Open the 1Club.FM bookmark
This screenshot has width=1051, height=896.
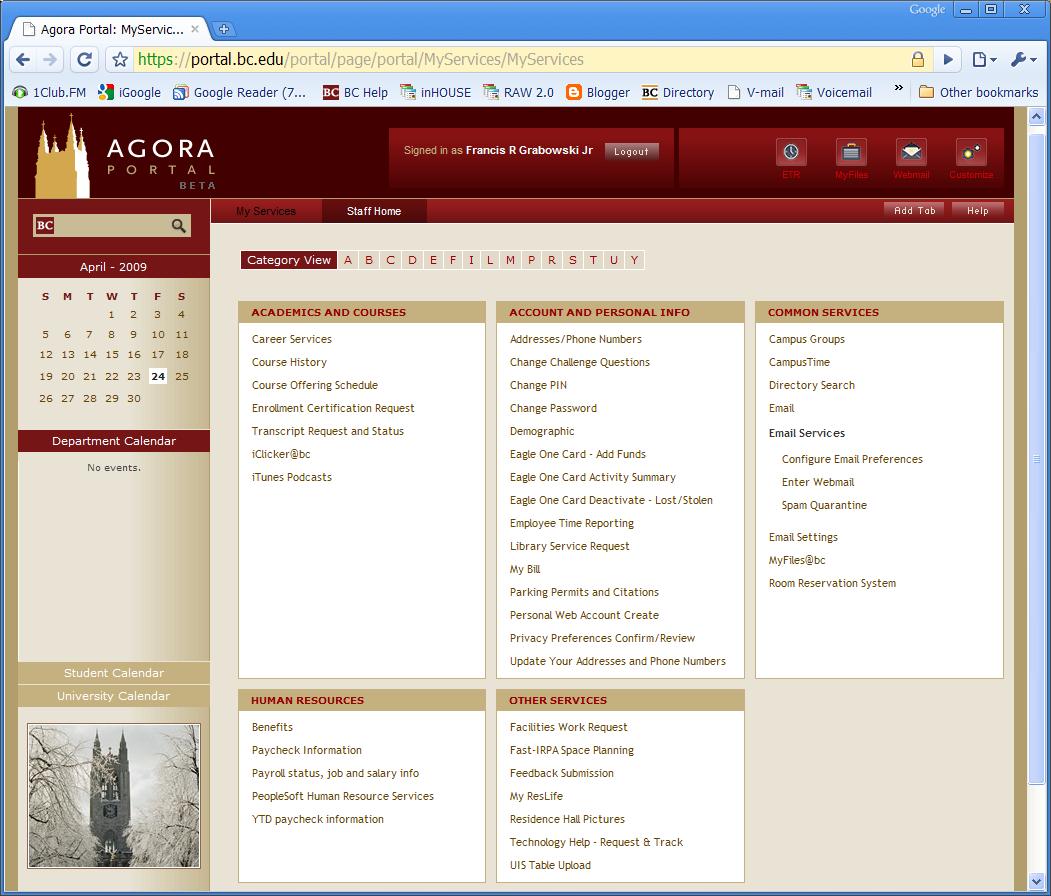(x=50, y=92)
